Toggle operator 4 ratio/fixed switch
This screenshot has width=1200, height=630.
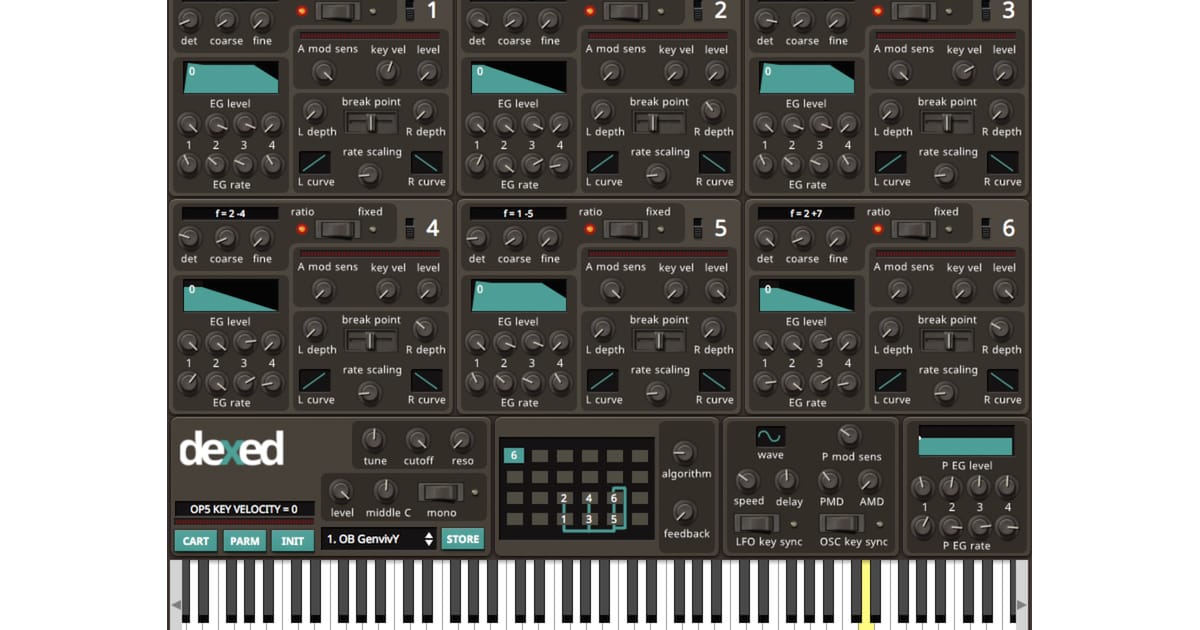(337, 229)
